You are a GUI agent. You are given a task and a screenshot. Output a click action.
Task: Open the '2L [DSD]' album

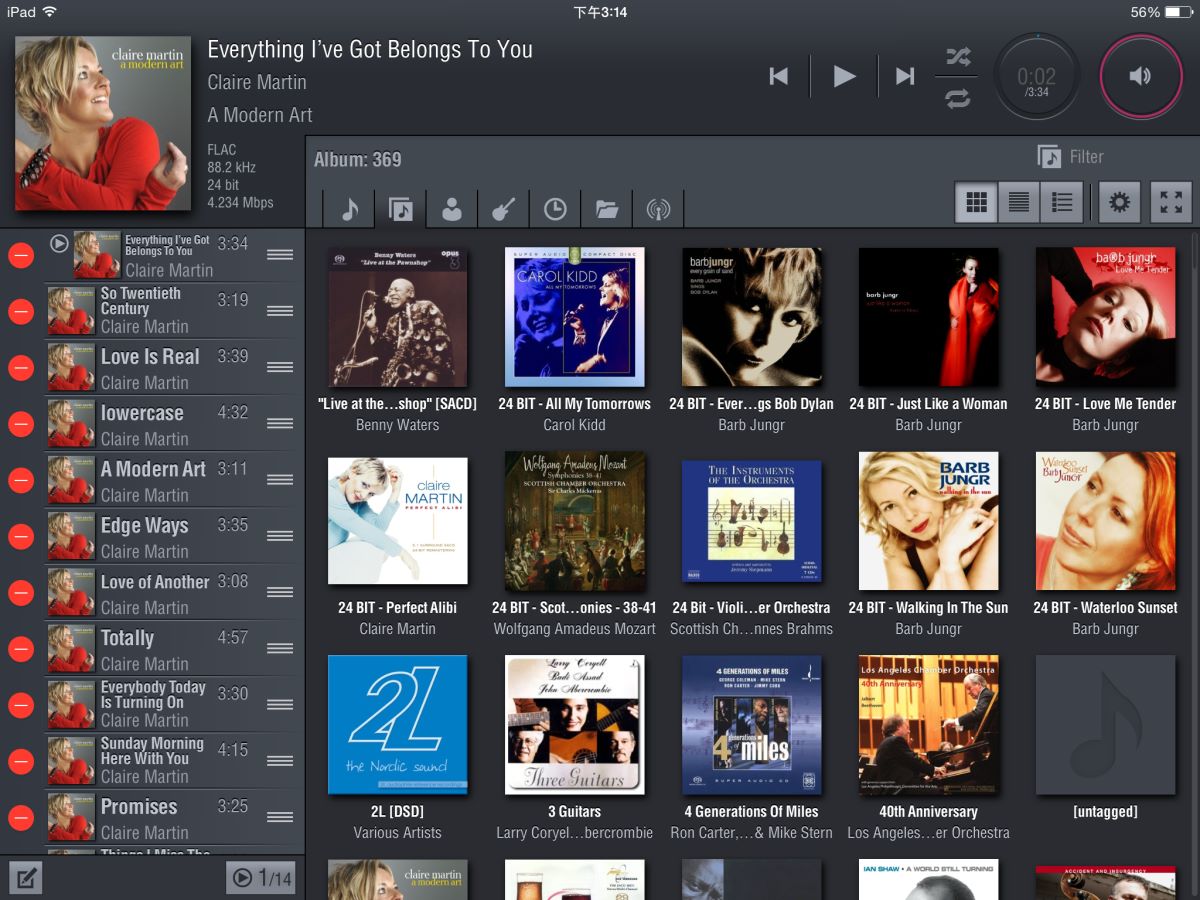pos(397,725)
